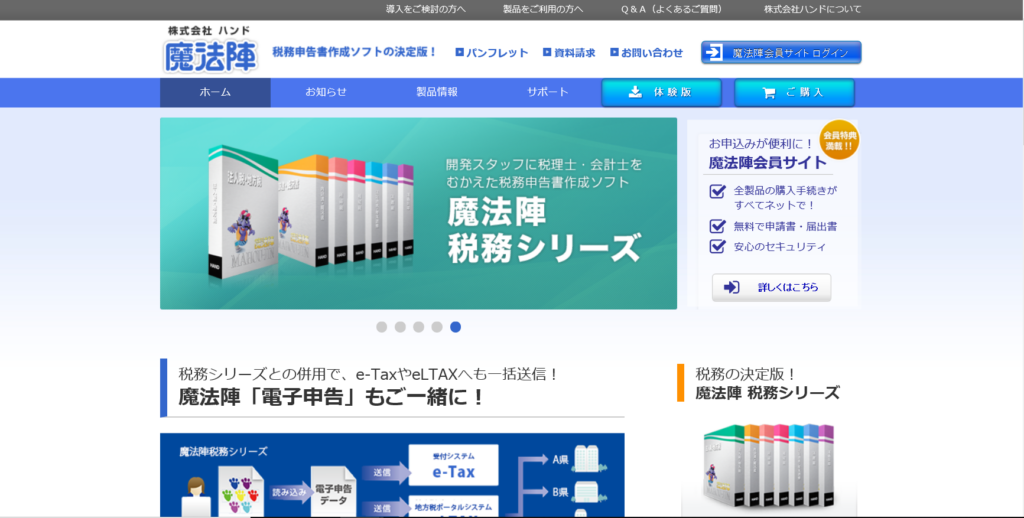Image resolution: width=1024 pixels, height=518 pixels.
Task: Click the checkmark icon beside 無料で申請書・届出書
Action: [x=718, y=226]
